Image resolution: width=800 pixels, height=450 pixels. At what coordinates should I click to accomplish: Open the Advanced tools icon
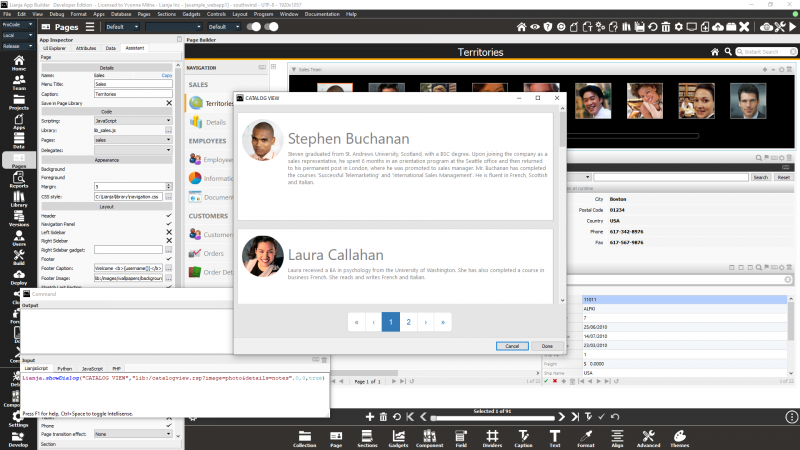click(648, 438)
